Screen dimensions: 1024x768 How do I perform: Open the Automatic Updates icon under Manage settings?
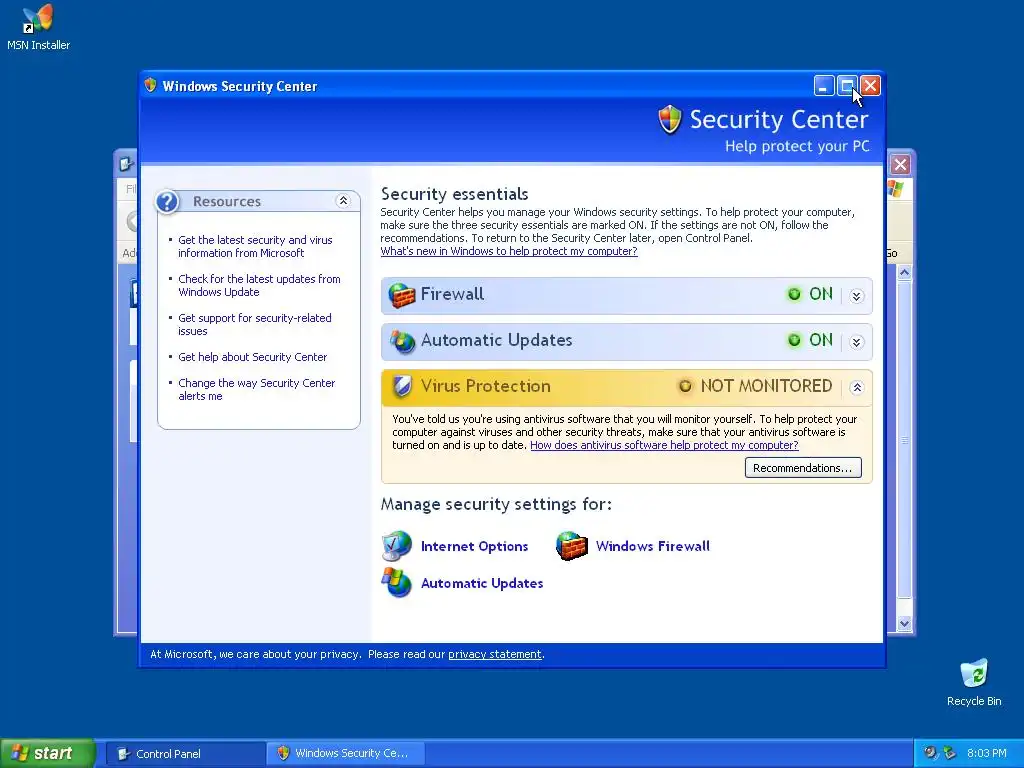pyautogui.click(x=396, y=583)
